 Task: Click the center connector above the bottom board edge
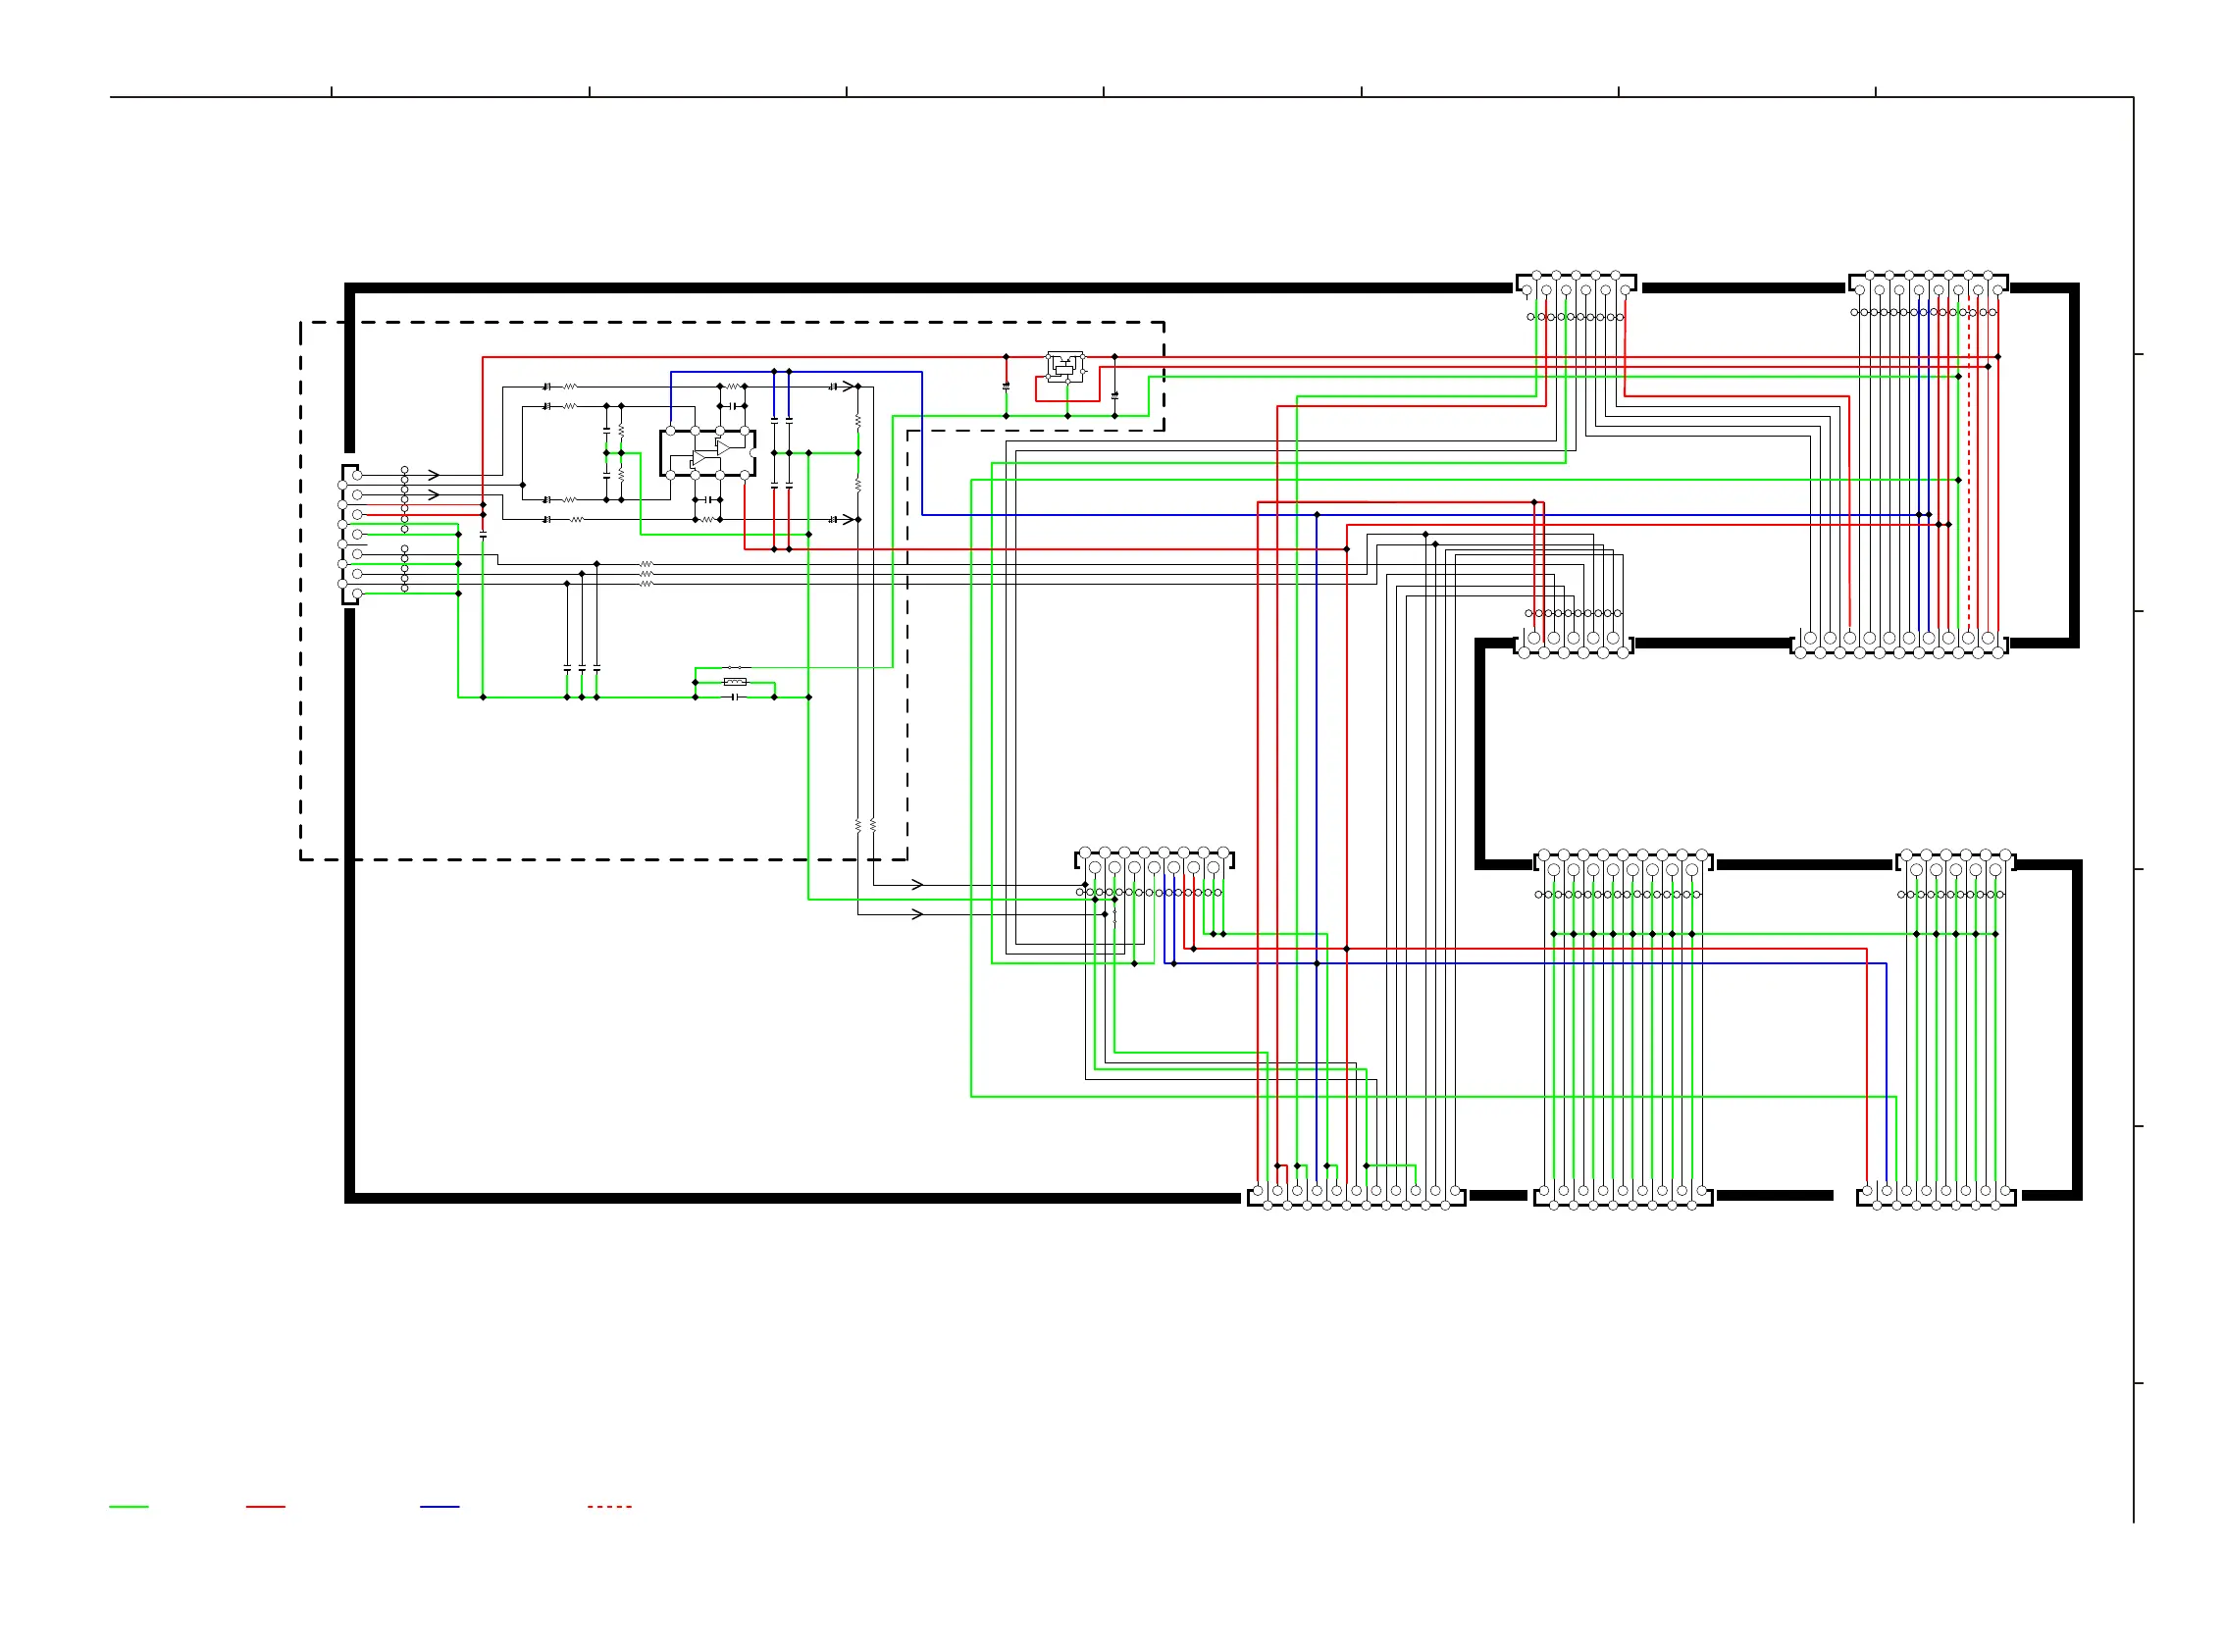(x=1154, y=860)
